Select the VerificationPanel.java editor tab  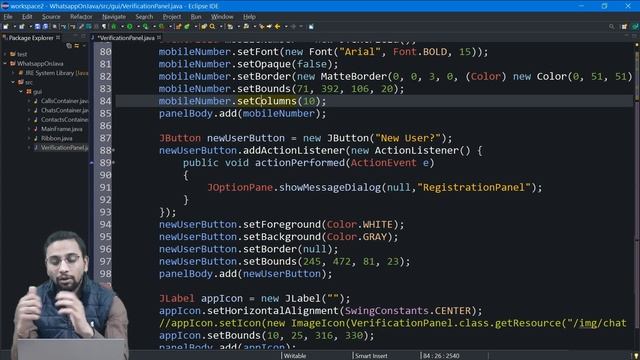coord(125,38)
